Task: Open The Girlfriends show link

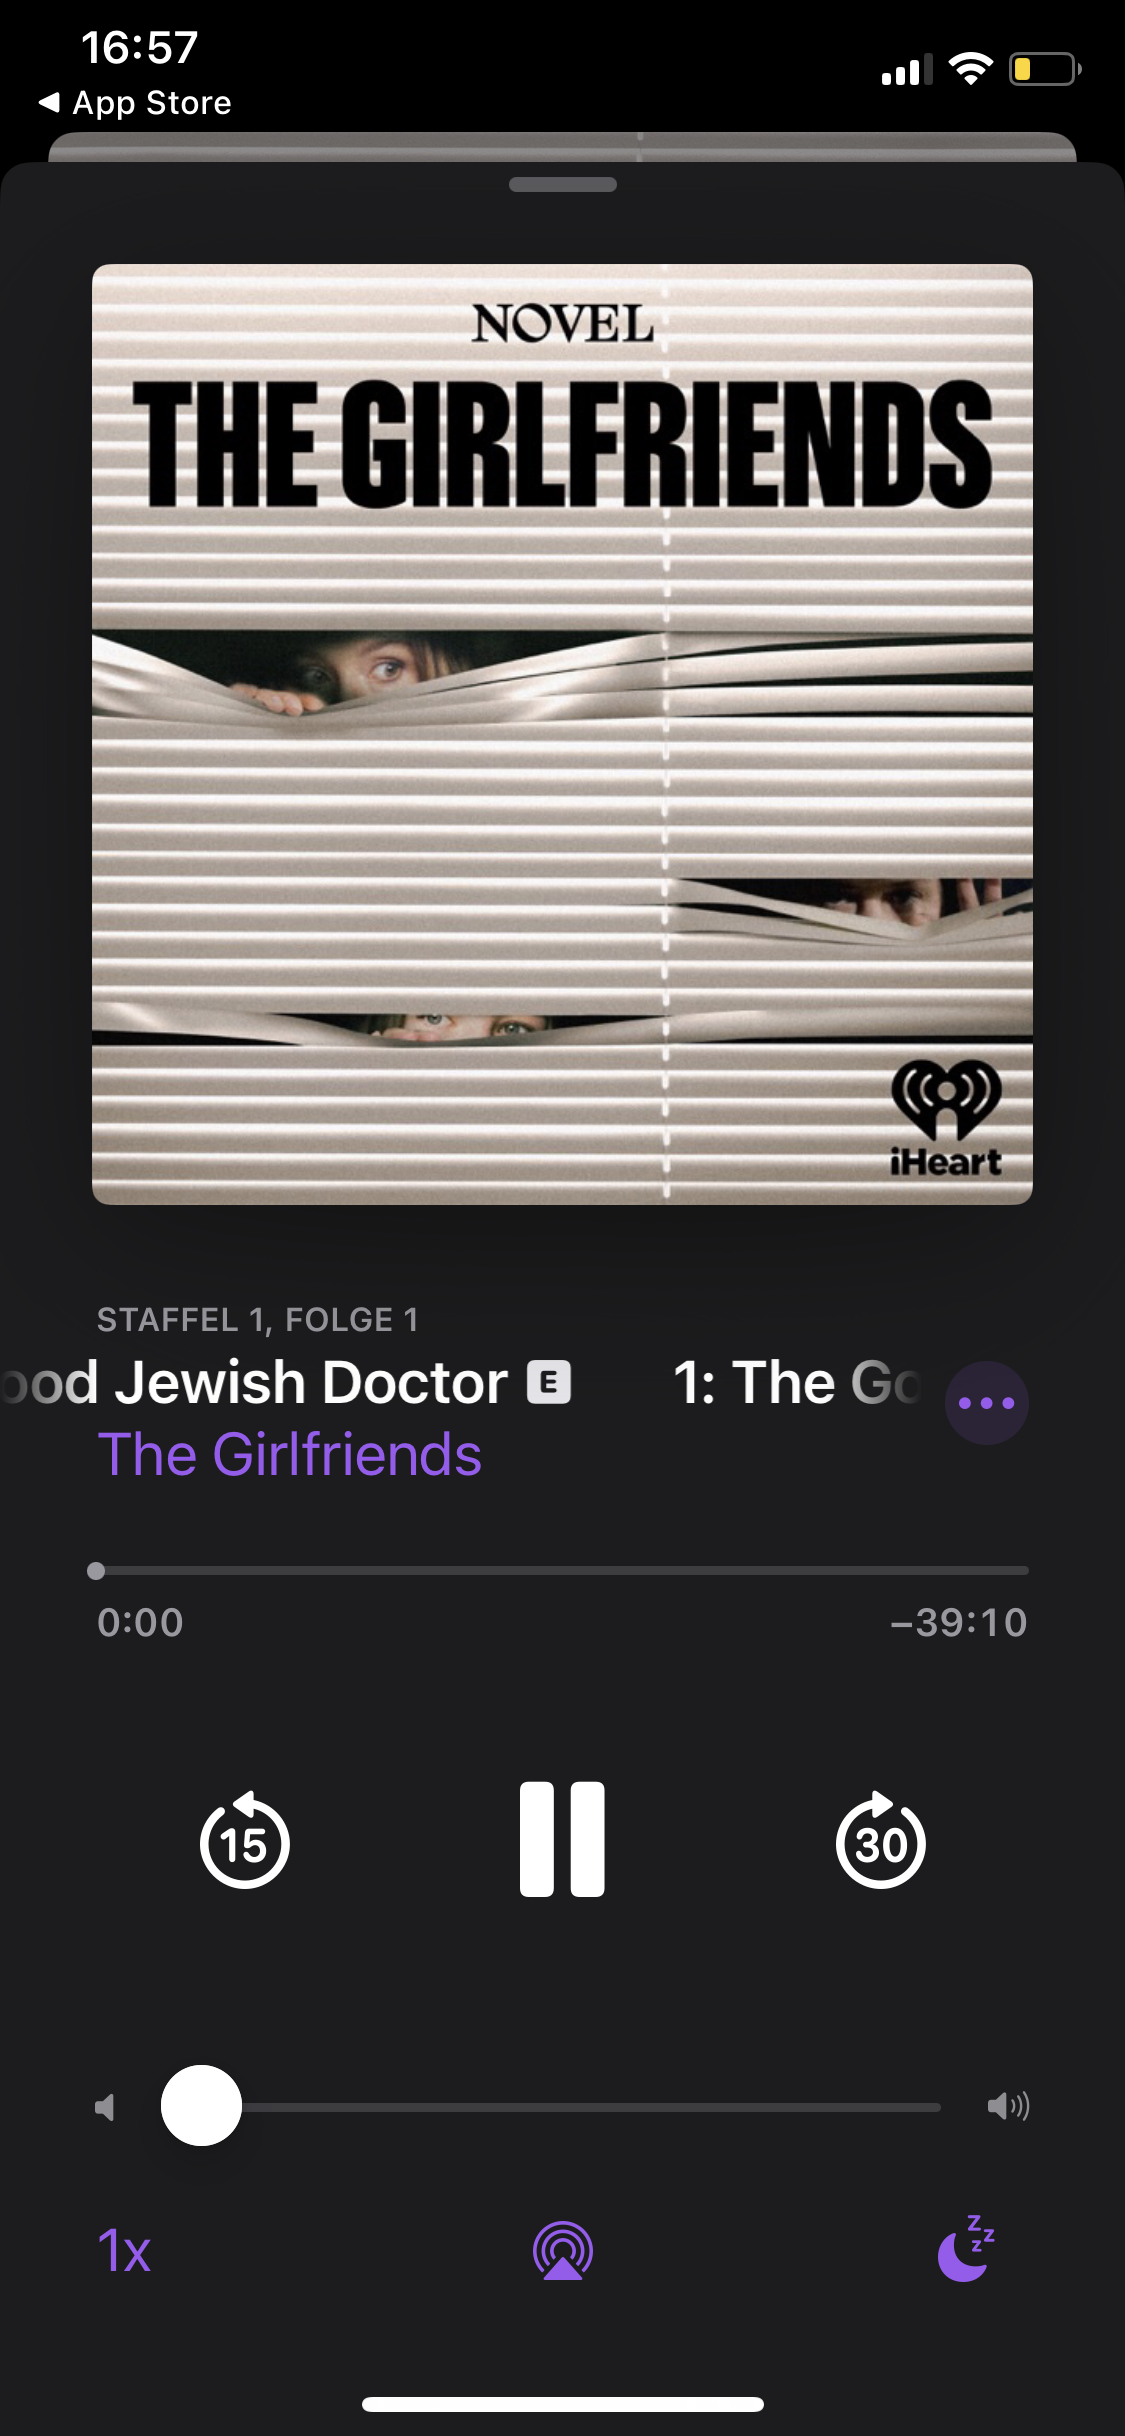Action: pyautogui.click(x=290, y=1454)
